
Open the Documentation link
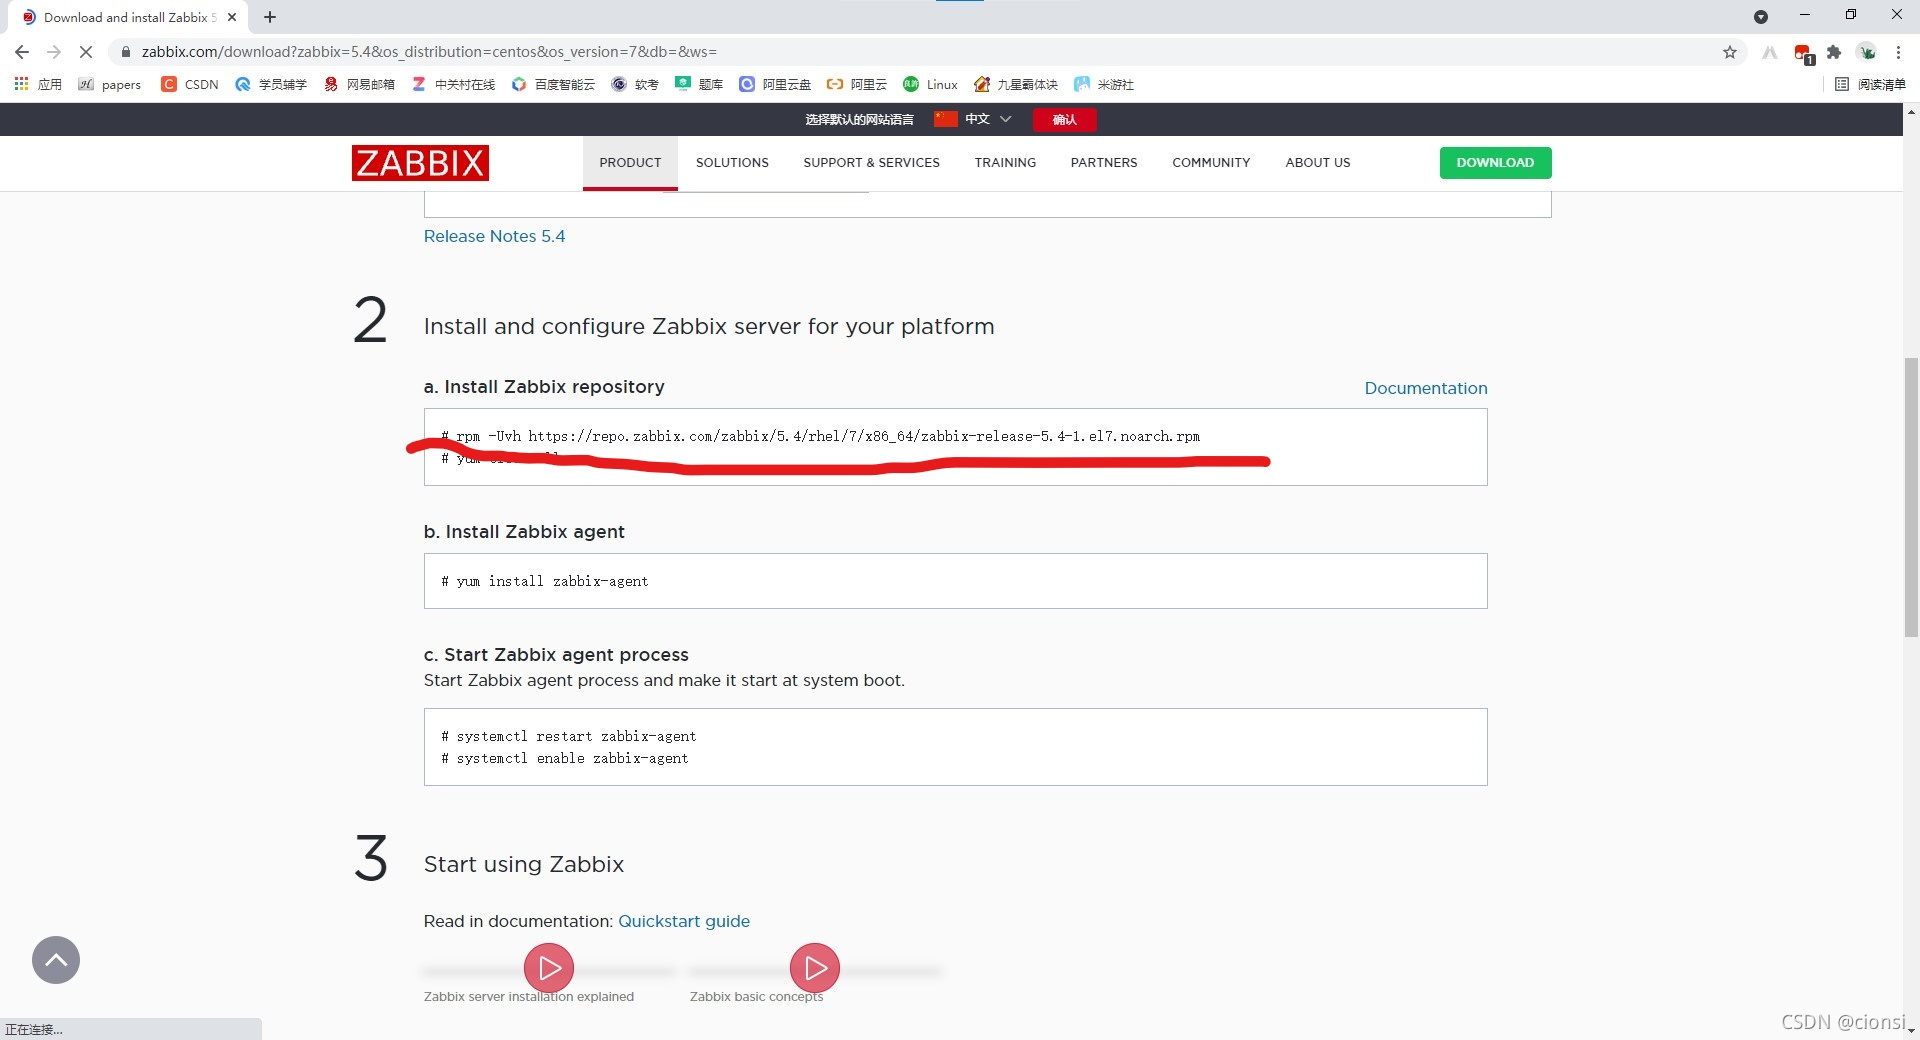tap(1426, 388)
